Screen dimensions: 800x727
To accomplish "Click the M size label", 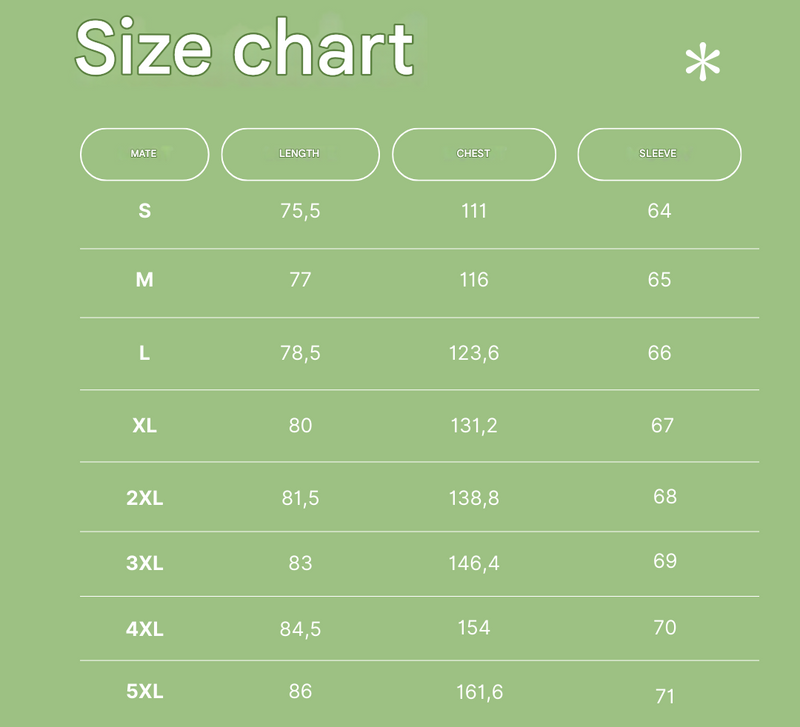I will pos(145,280).
